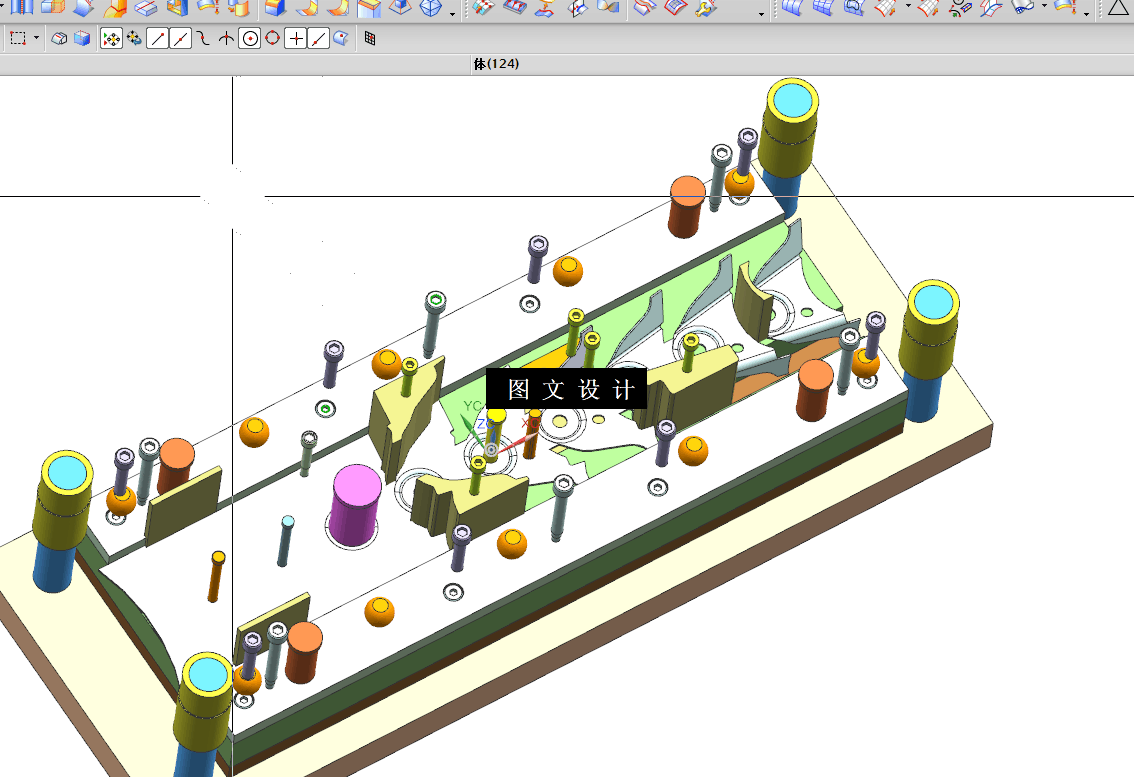The image size is (1134, 777).
Task: Click the blue cube on diamond frame icon
Action: click(400, 8)
